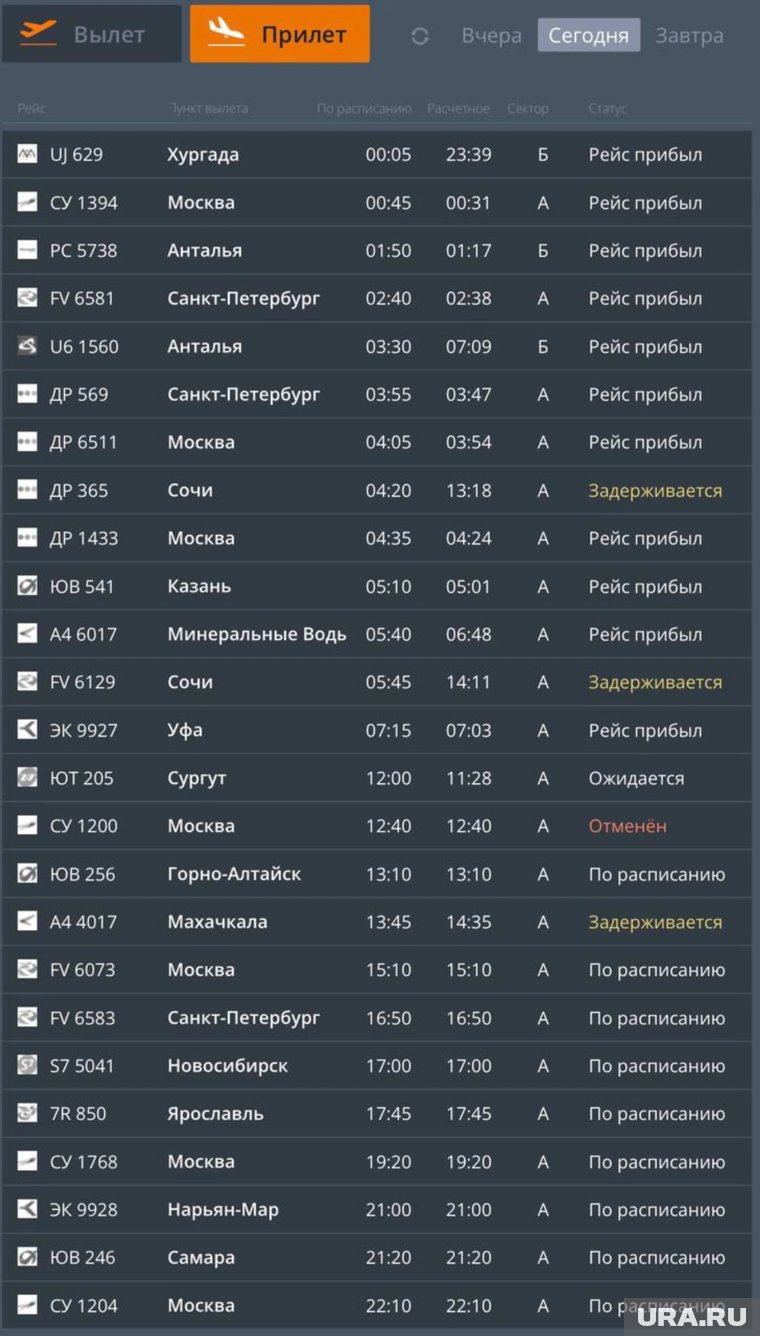Select the Сегодня day filter
The width and height of the screenshot is (760, 1336).
pos(588,36)
